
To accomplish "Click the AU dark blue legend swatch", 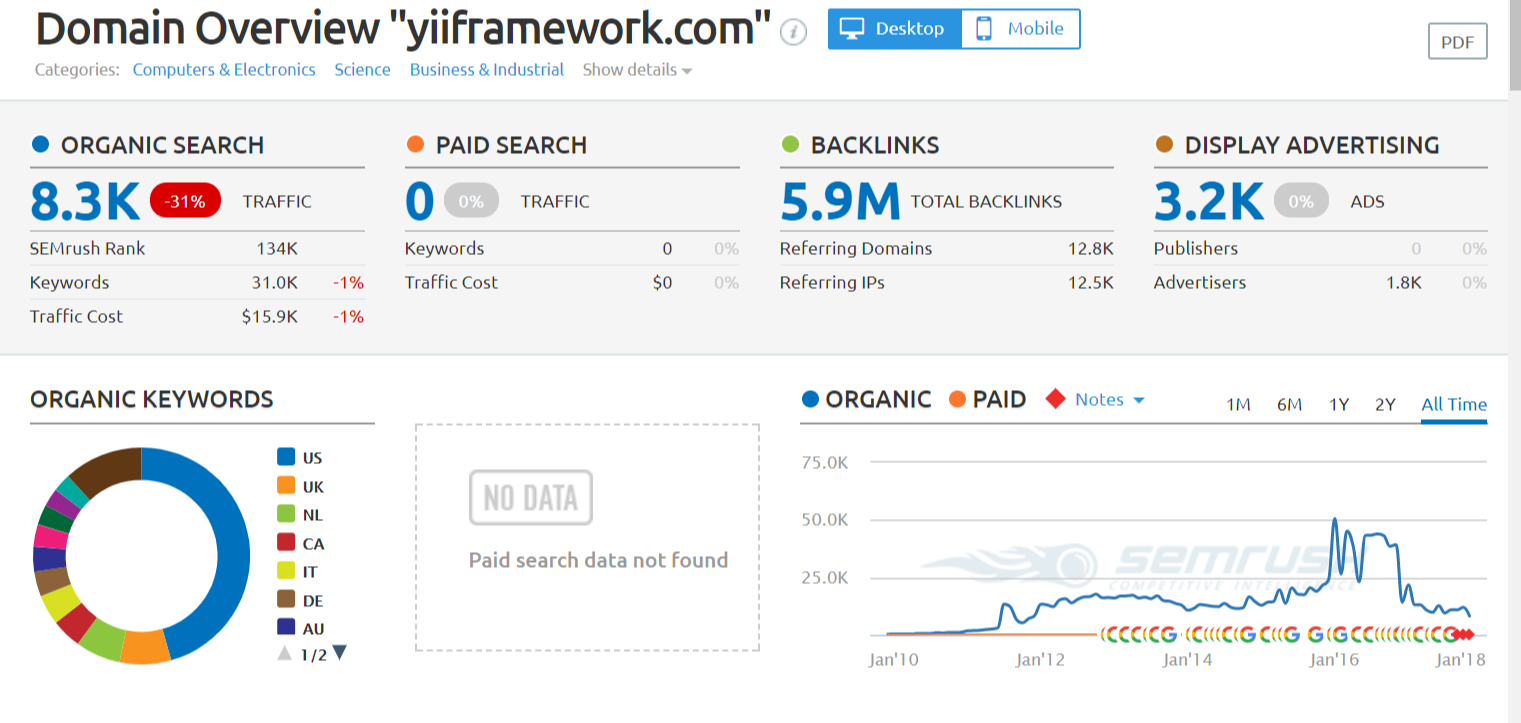I will [286, 628].
